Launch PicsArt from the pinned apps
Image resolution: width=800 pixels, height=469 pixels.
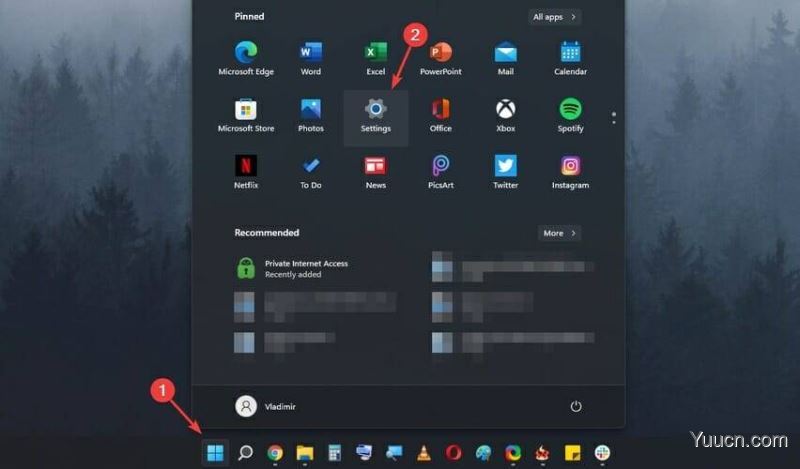(x=441, y=171)
